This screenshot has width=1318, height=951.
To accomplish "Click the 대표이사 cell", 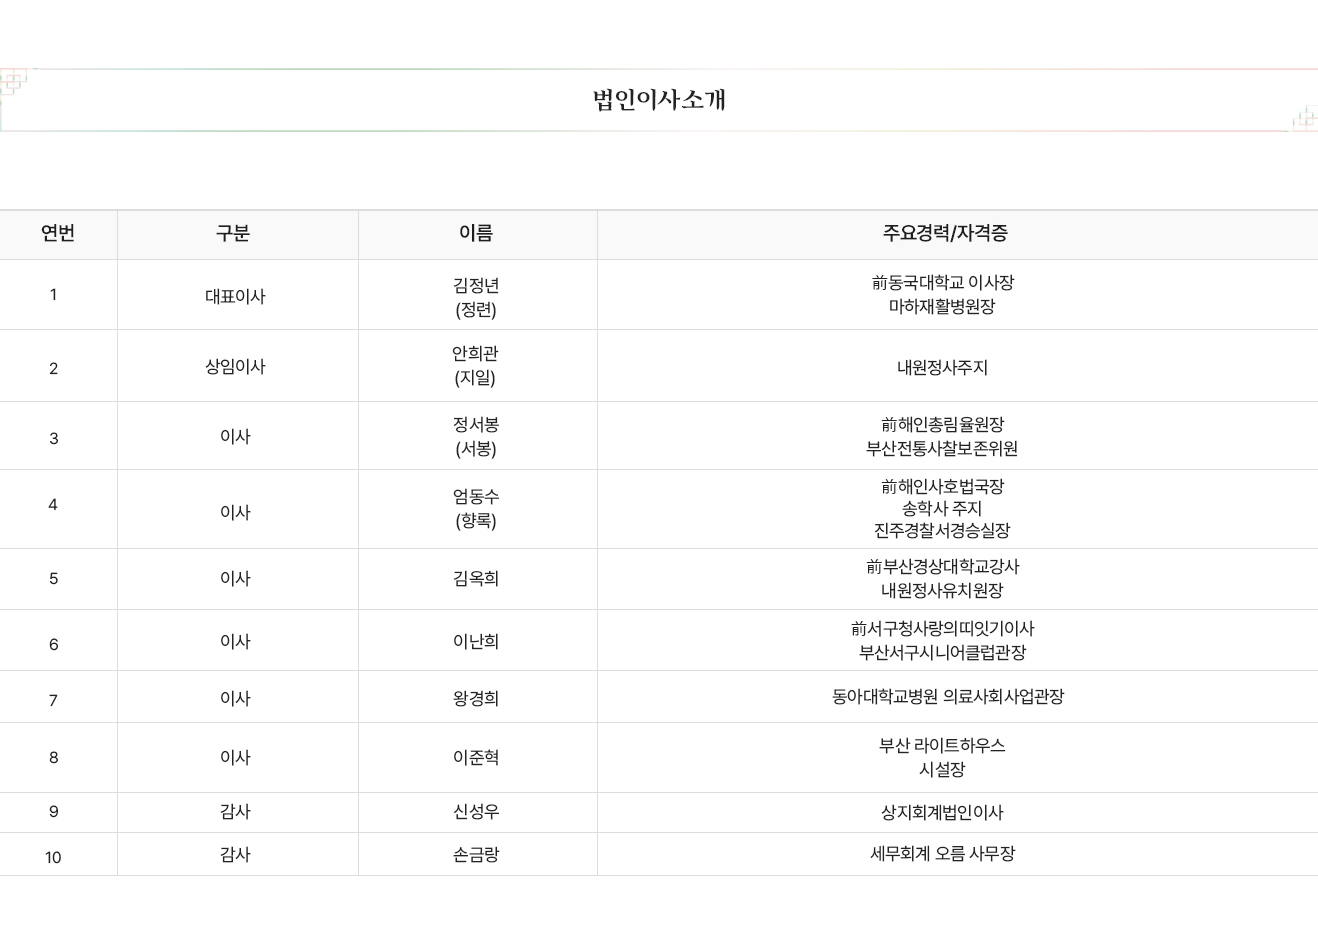I will pyautogui.click(x=235, y=296).
